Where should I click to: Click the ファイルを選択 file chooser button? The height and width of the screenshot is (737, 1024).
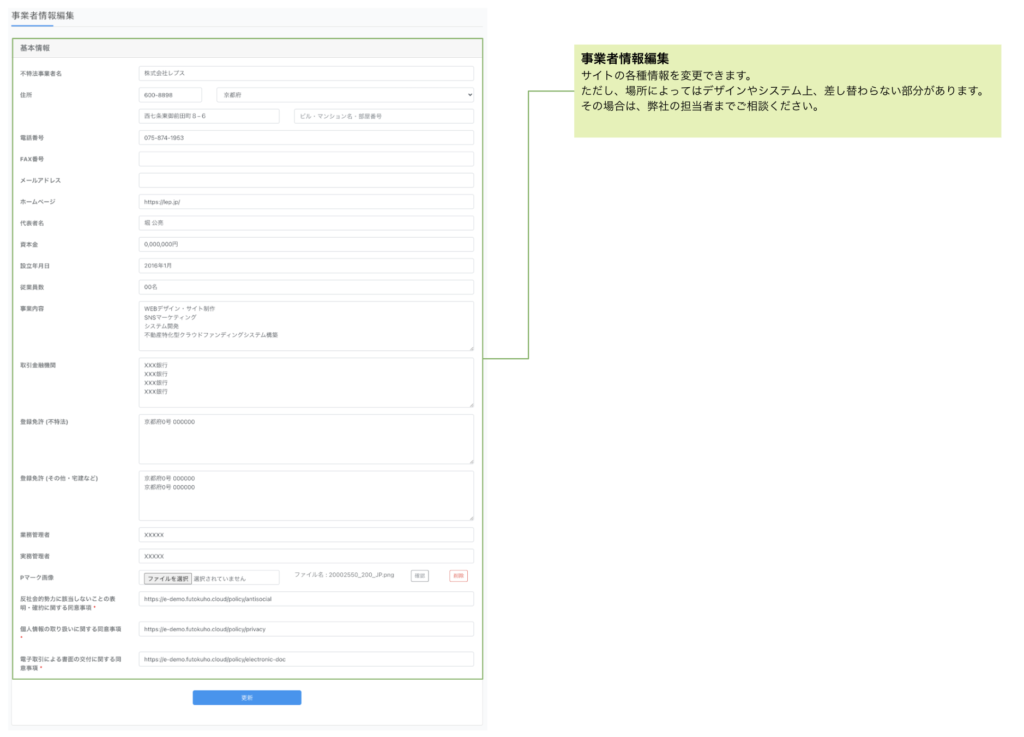167,578
